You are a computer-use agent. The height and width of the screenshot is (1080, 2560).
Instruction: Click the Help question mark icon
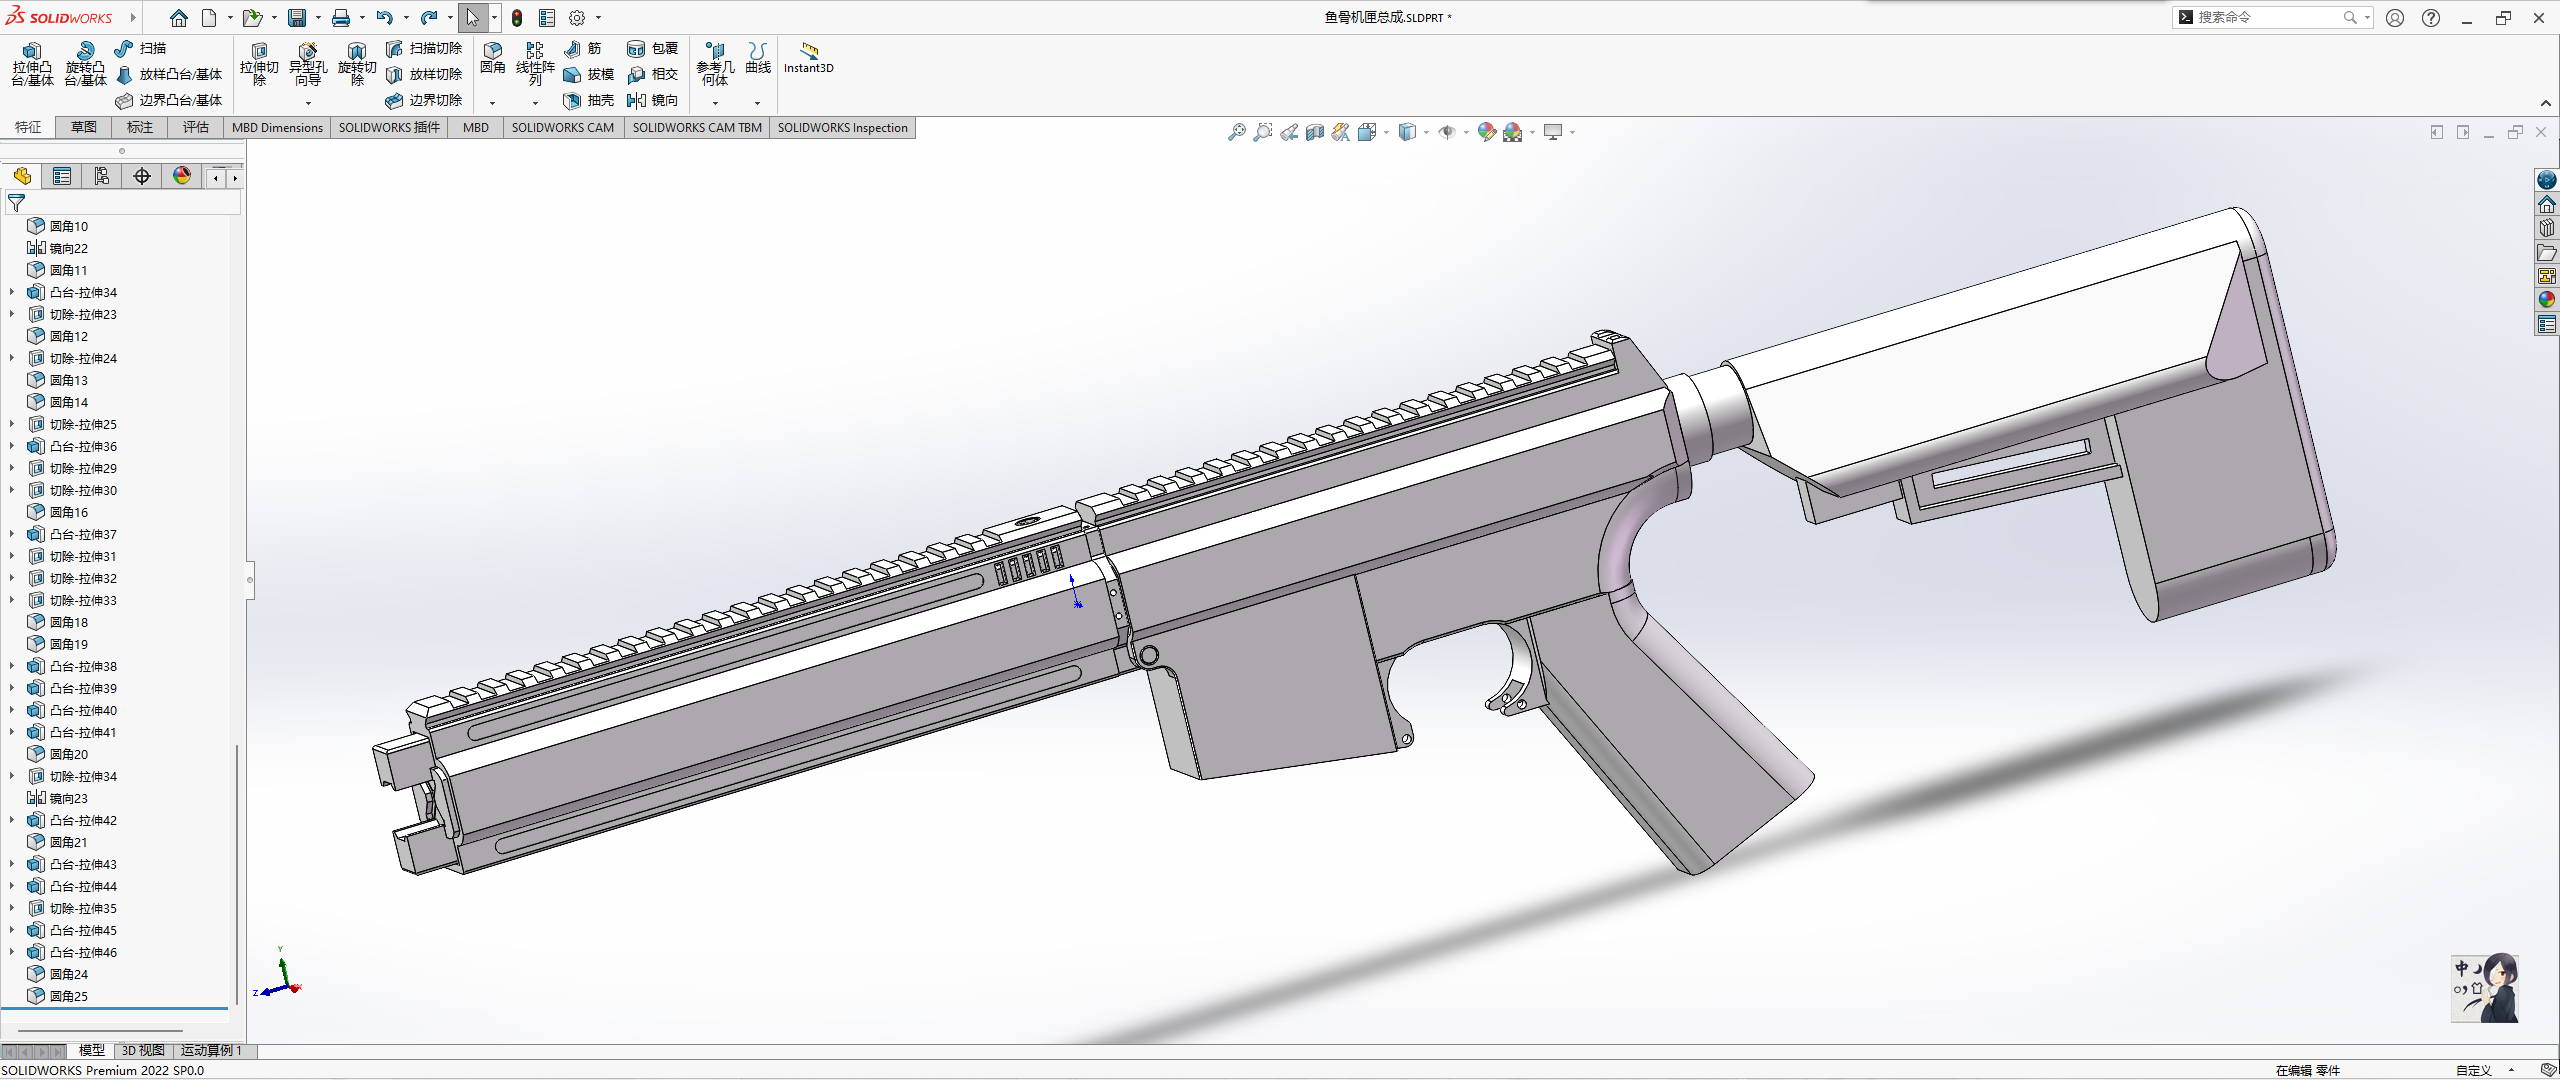(2431, 17)
